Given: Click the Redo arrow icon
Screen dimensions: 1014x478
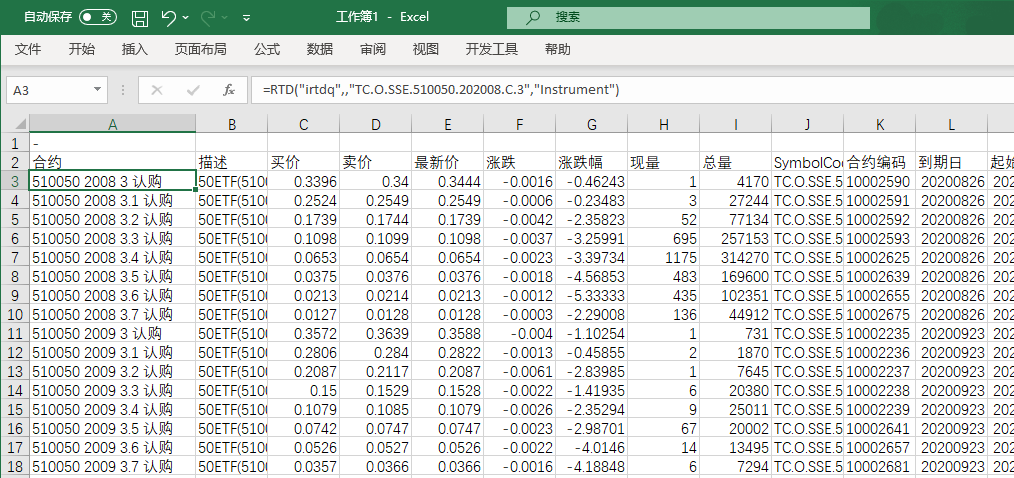Looking at the screenshot, I should 209,17.
